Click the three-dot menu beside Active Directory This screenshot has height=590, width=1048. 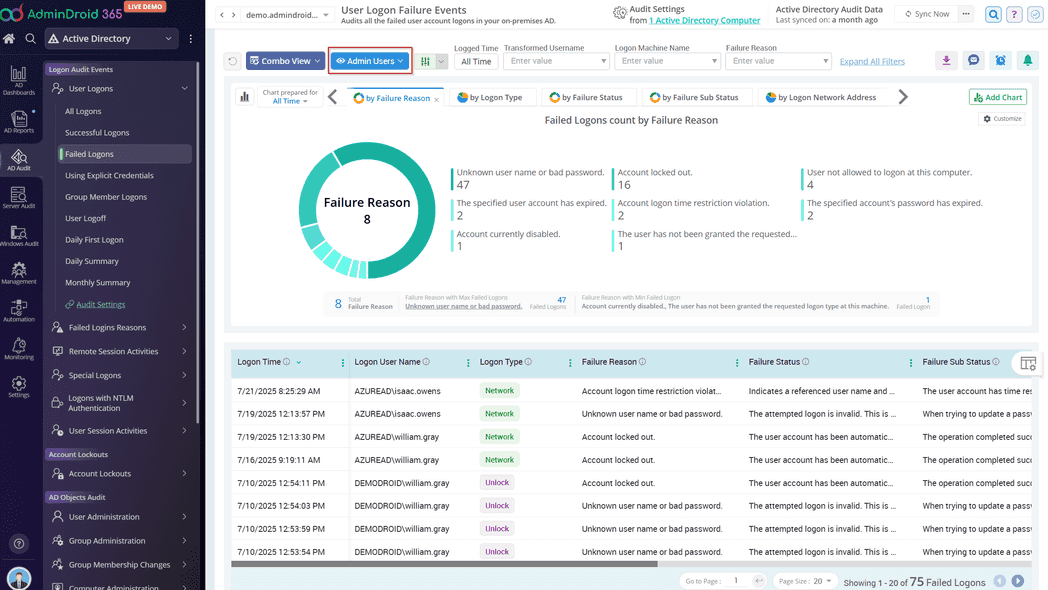point(190,39)
